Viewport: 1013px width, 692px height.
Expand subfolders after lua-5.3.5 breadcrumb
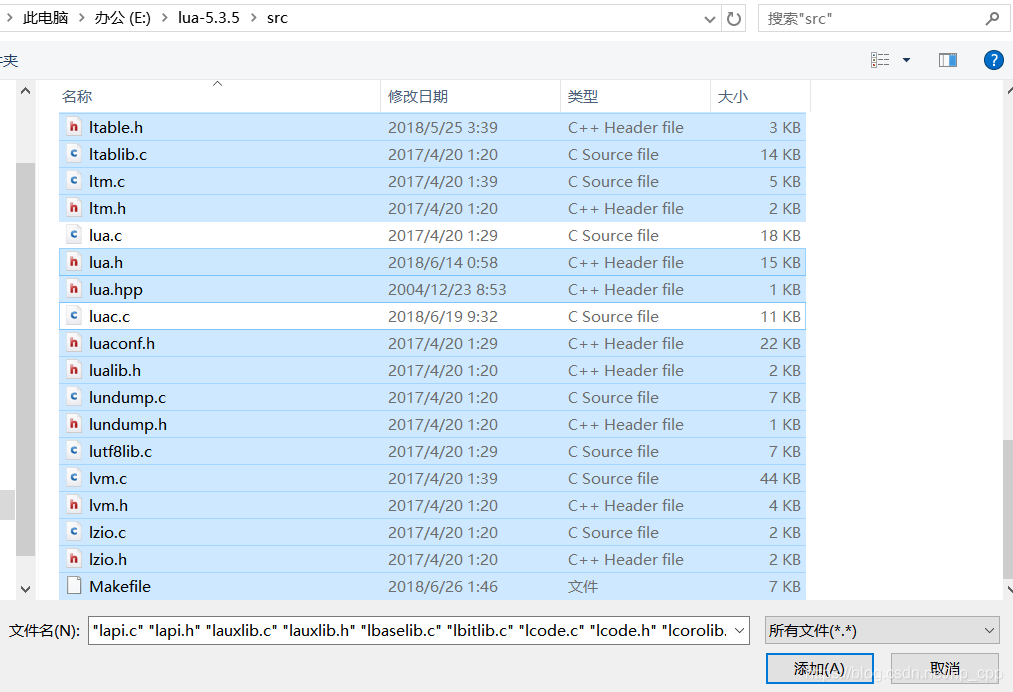point(253,18)
